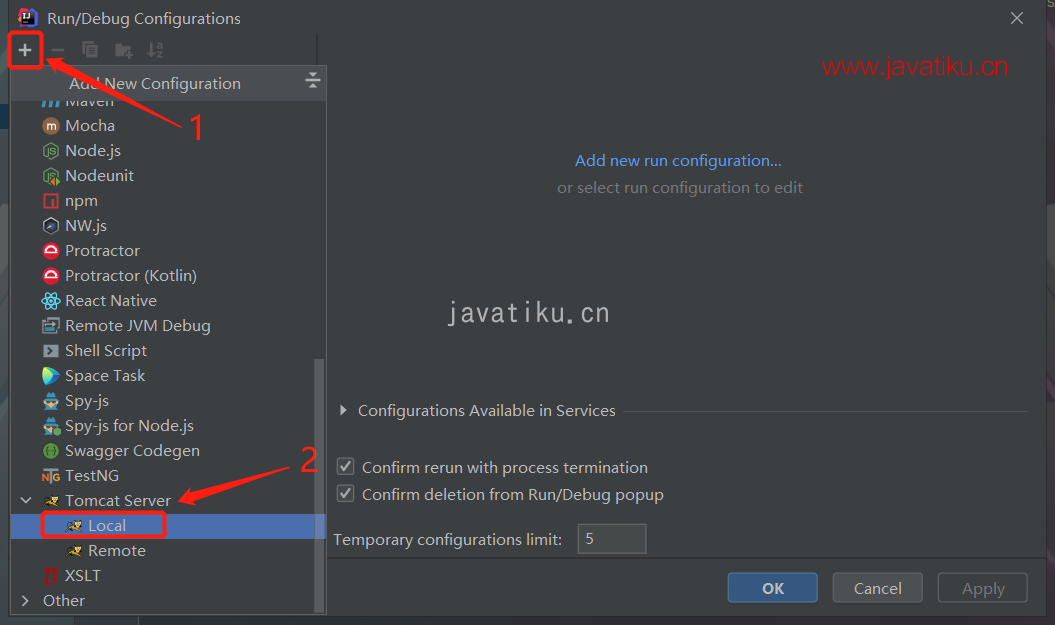Click the Remote JVM Debug icon
The width and height of the screenshot is (1055, 625).
(x=51, y=326)
